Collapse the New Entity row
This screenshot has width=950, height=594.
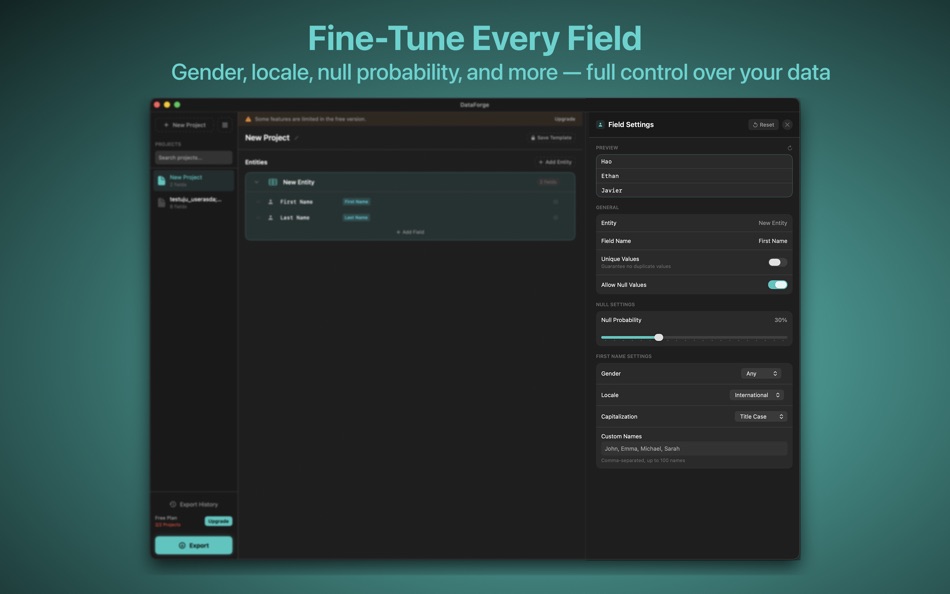click(x=257, y=182)
